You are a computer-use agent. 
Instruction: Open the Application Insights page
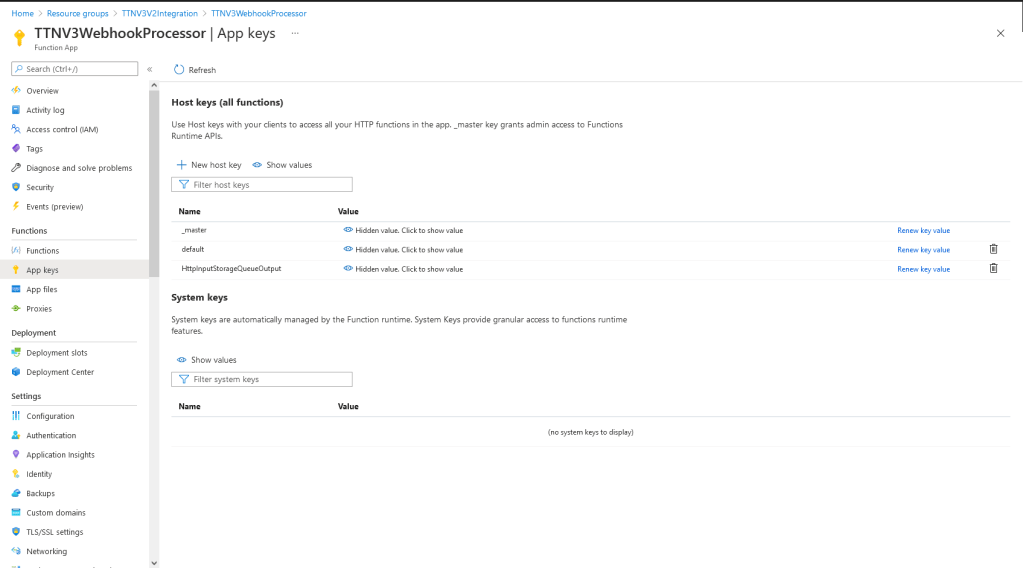60,455
